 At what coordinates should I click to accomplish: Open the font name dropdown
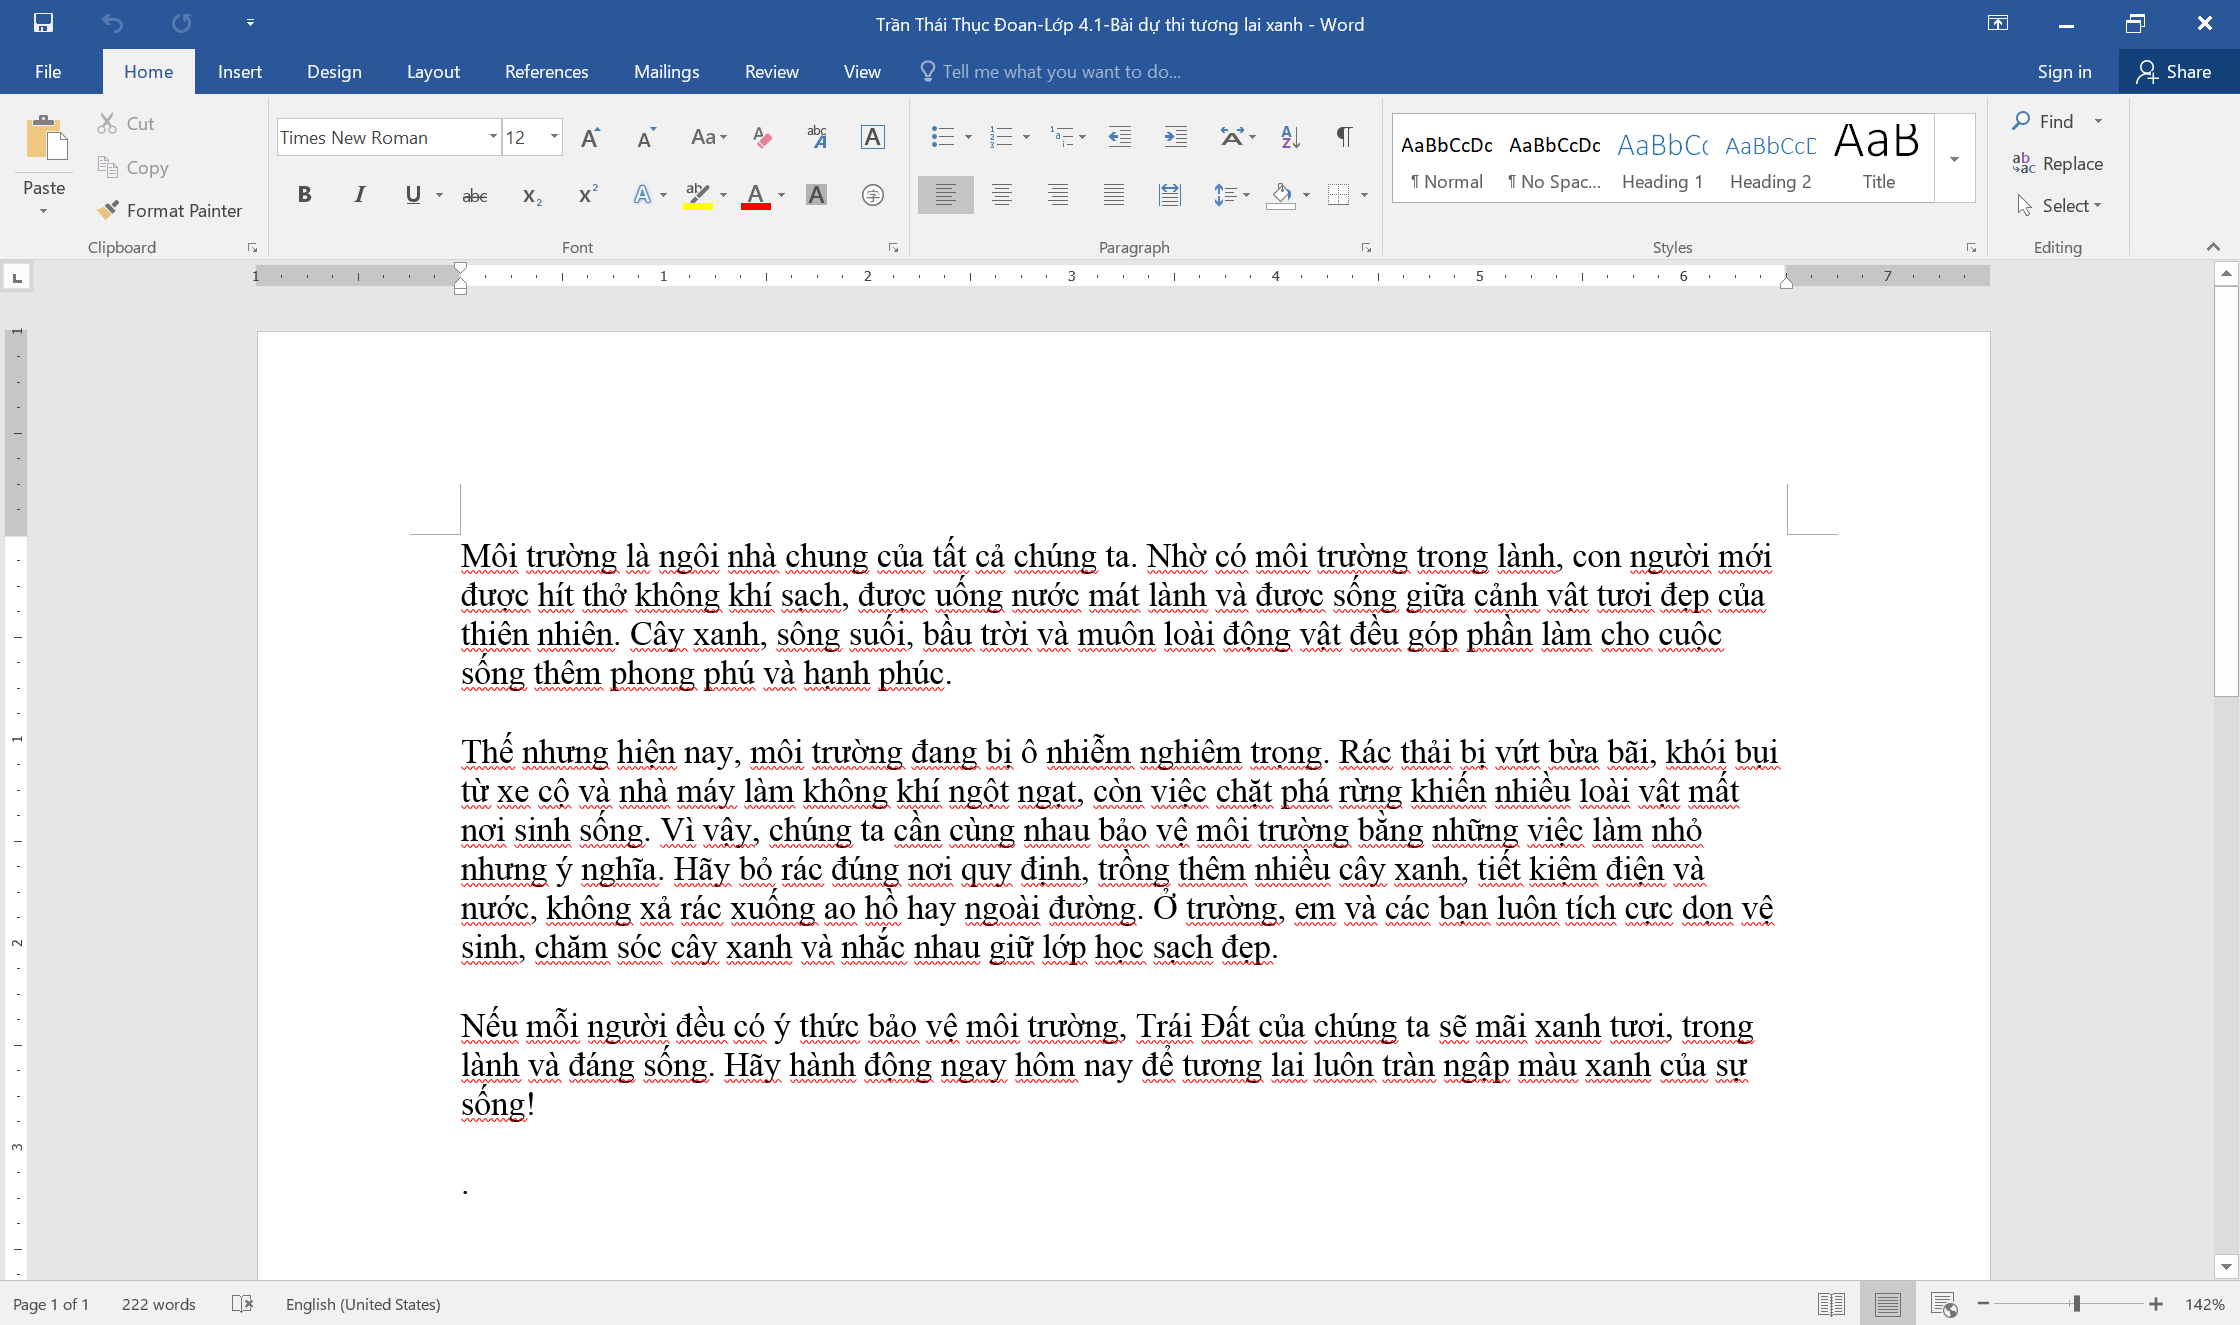pos(493,137)
